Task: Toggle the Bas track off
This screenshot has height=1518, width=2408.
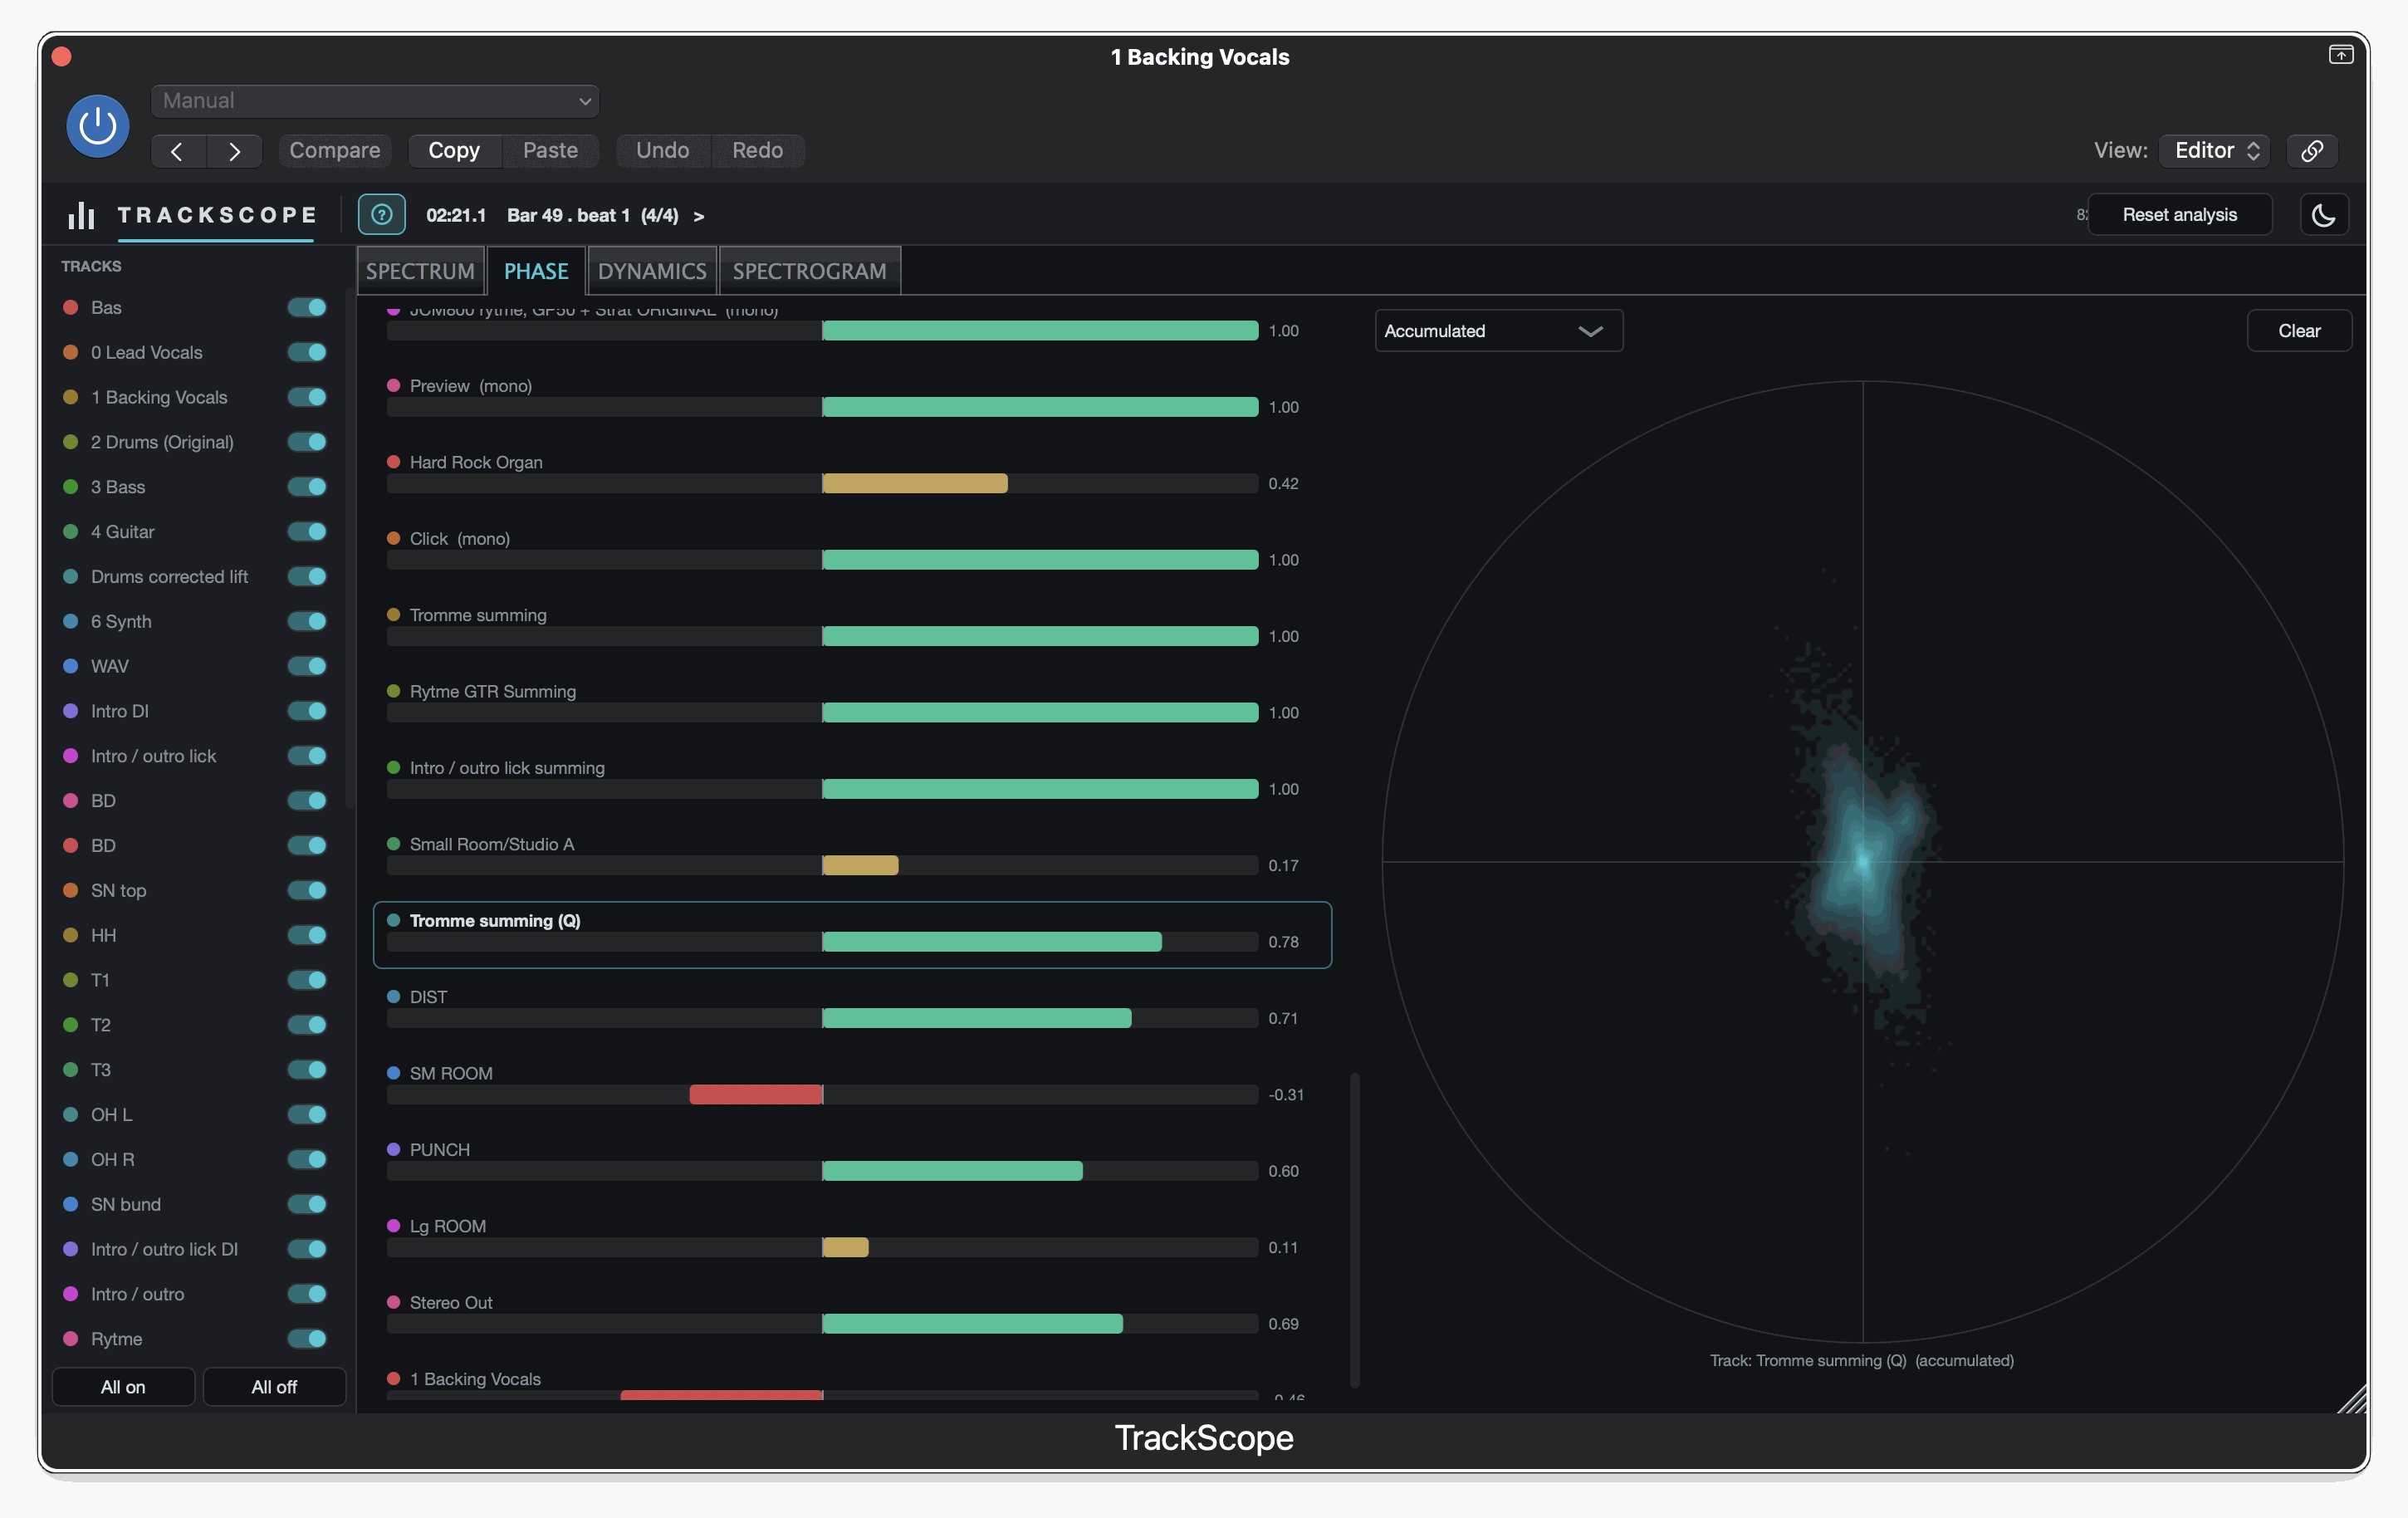Action: 307,307
